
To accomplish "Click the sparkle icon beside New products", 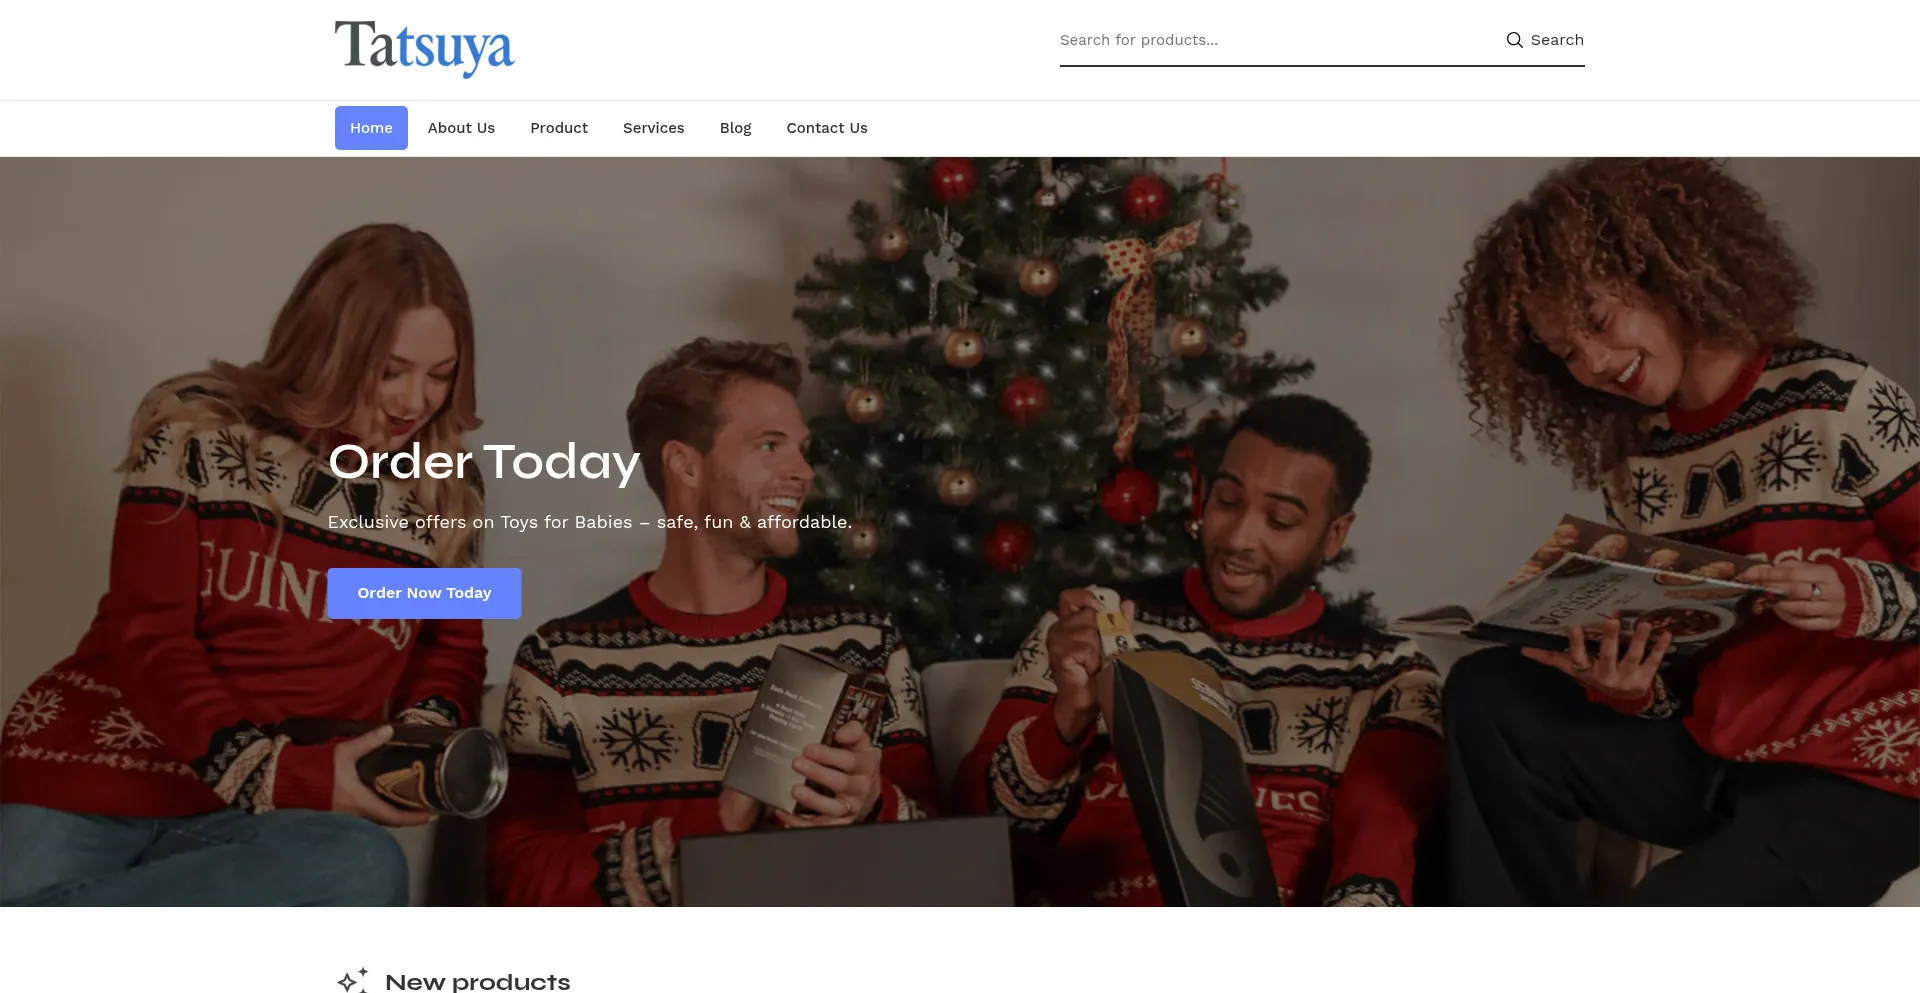I will 352,980.
